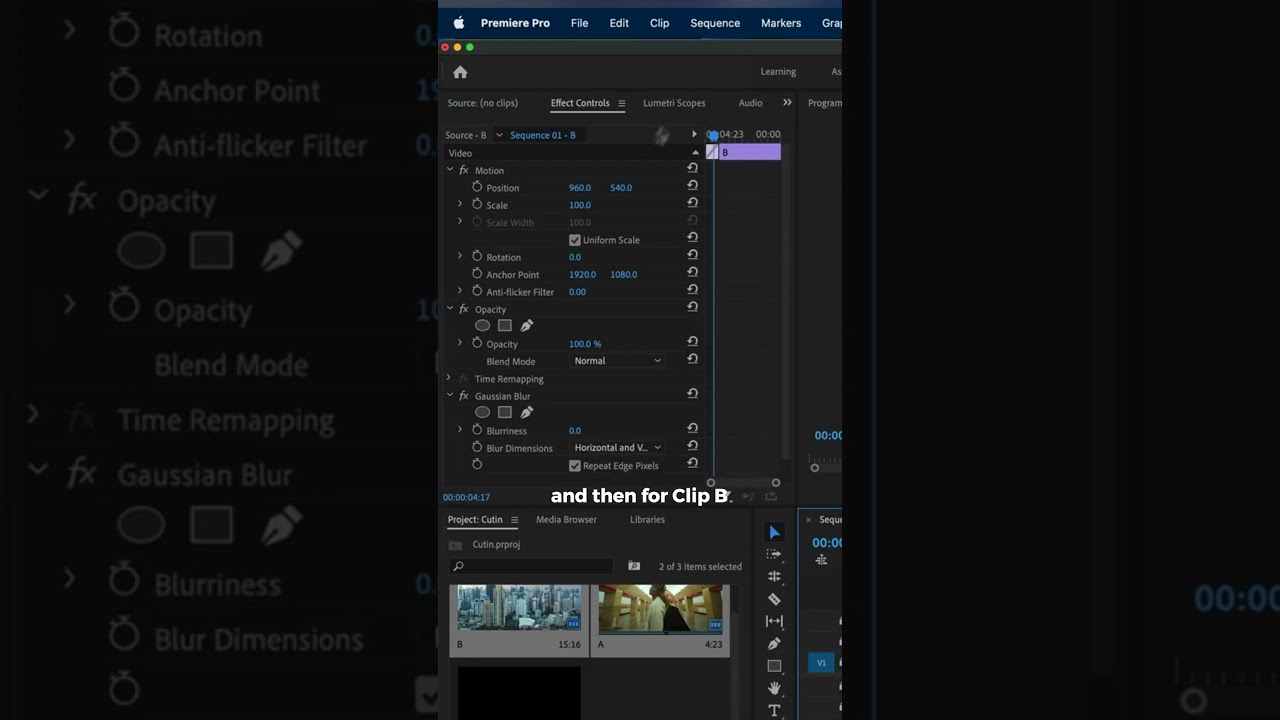
Task: Collapse the Gaussian Blur effect group
Action: point(450,396)
